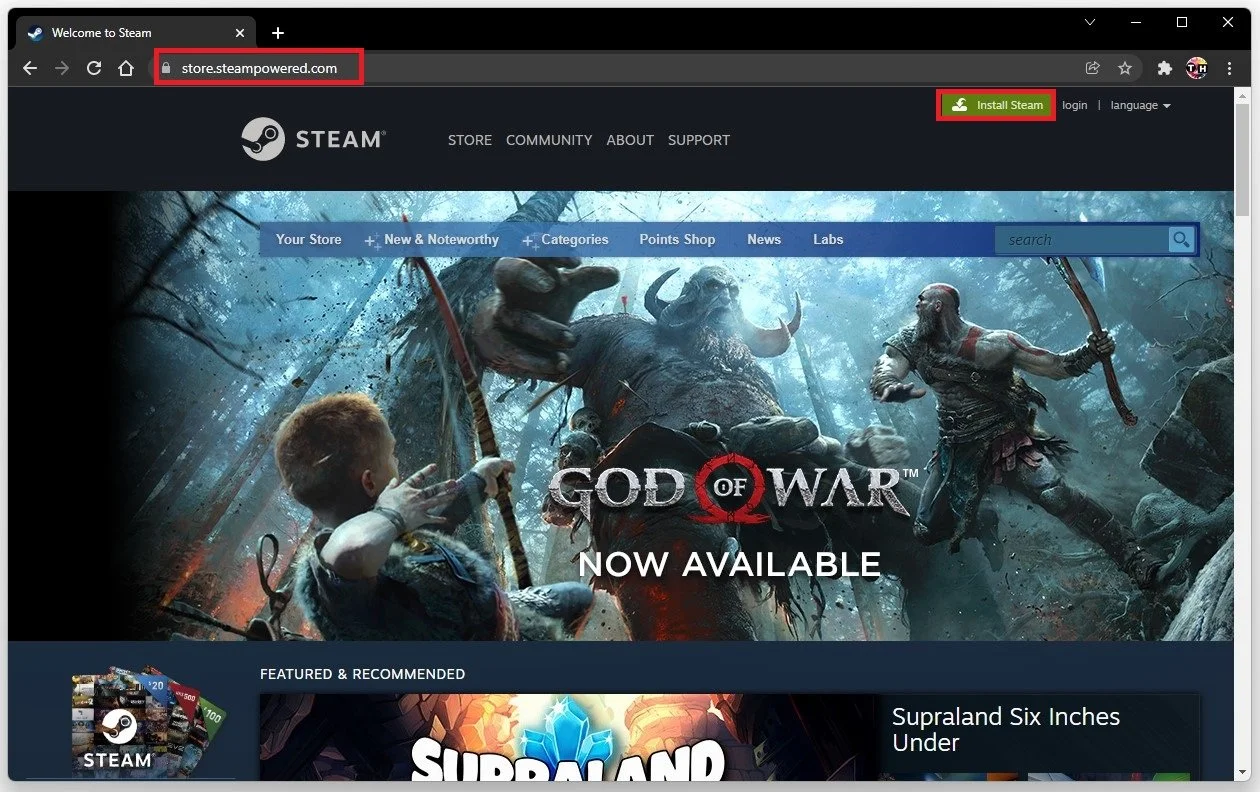Open the Your Store menu
This screenshot has width=1260, height=792.
click(x=309, y=239)
